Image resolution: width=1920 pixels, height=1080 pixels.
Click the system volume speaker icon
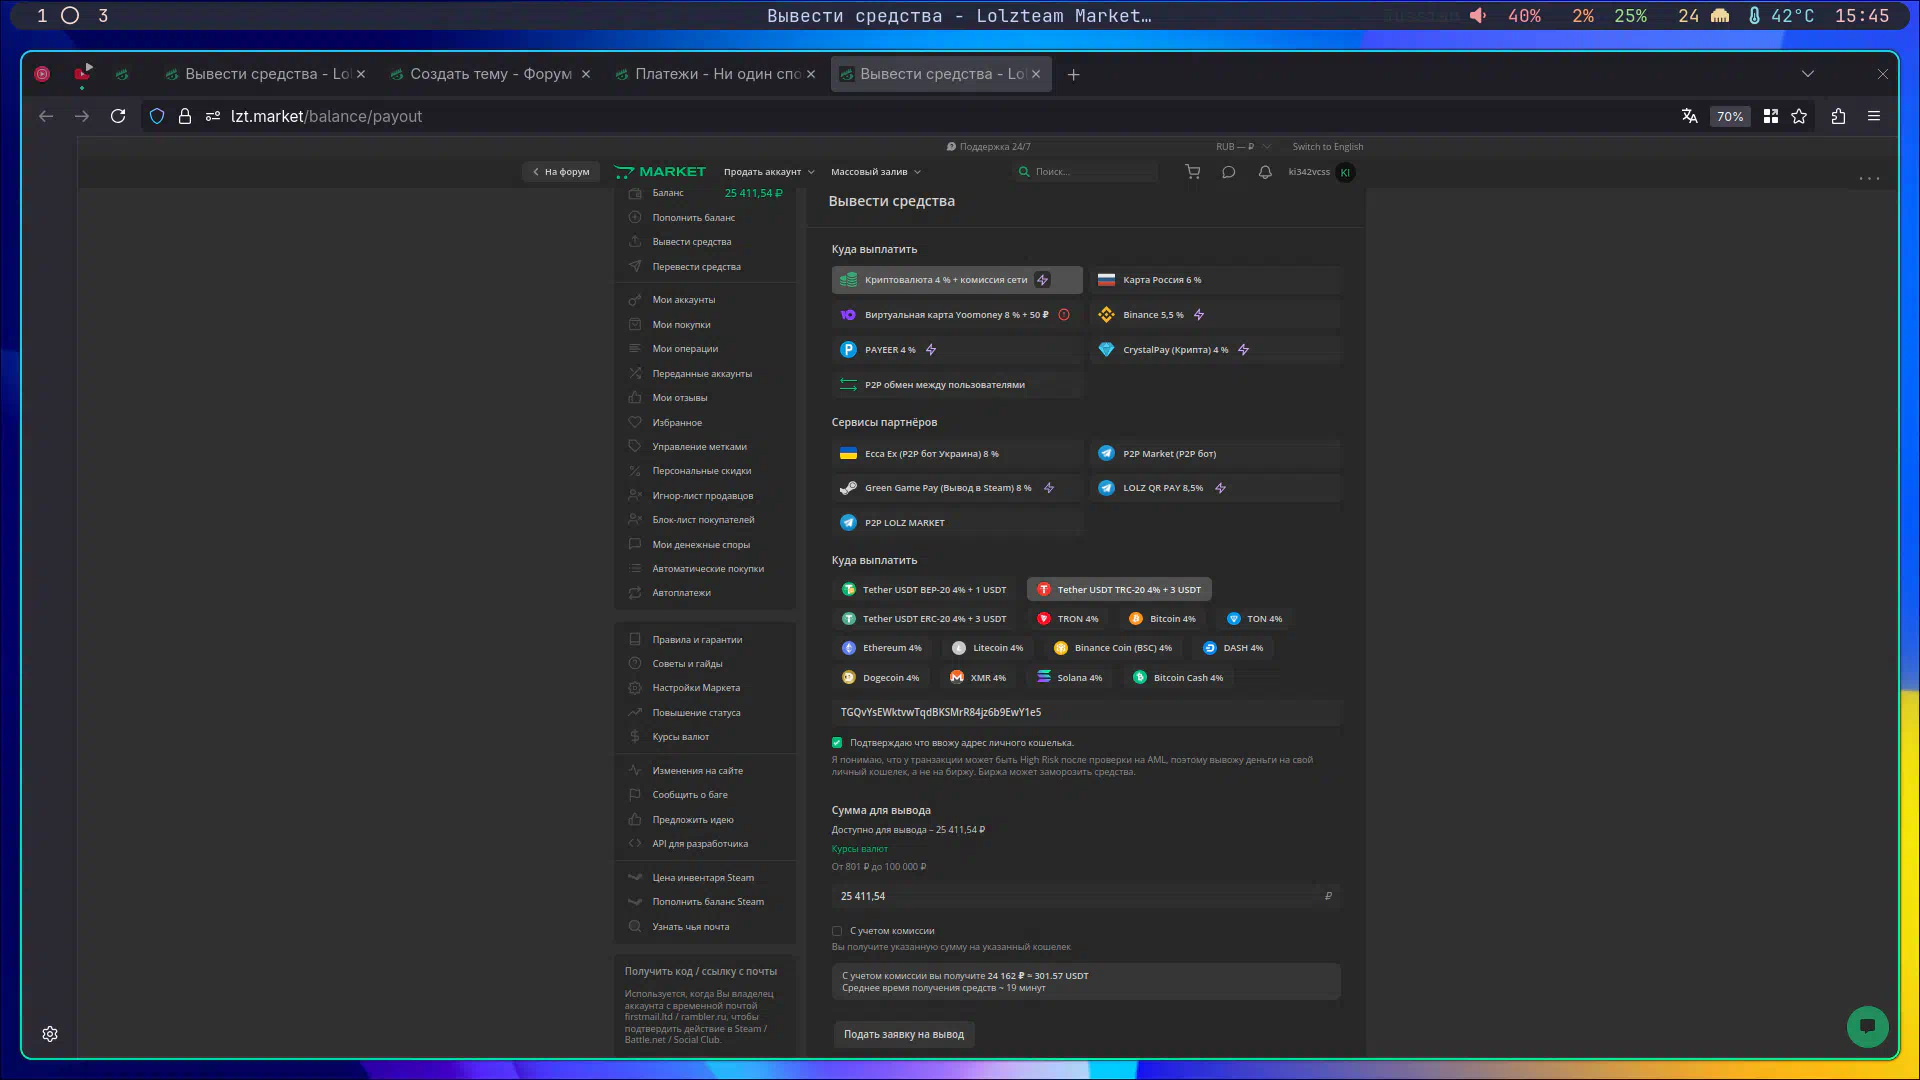1478,16
